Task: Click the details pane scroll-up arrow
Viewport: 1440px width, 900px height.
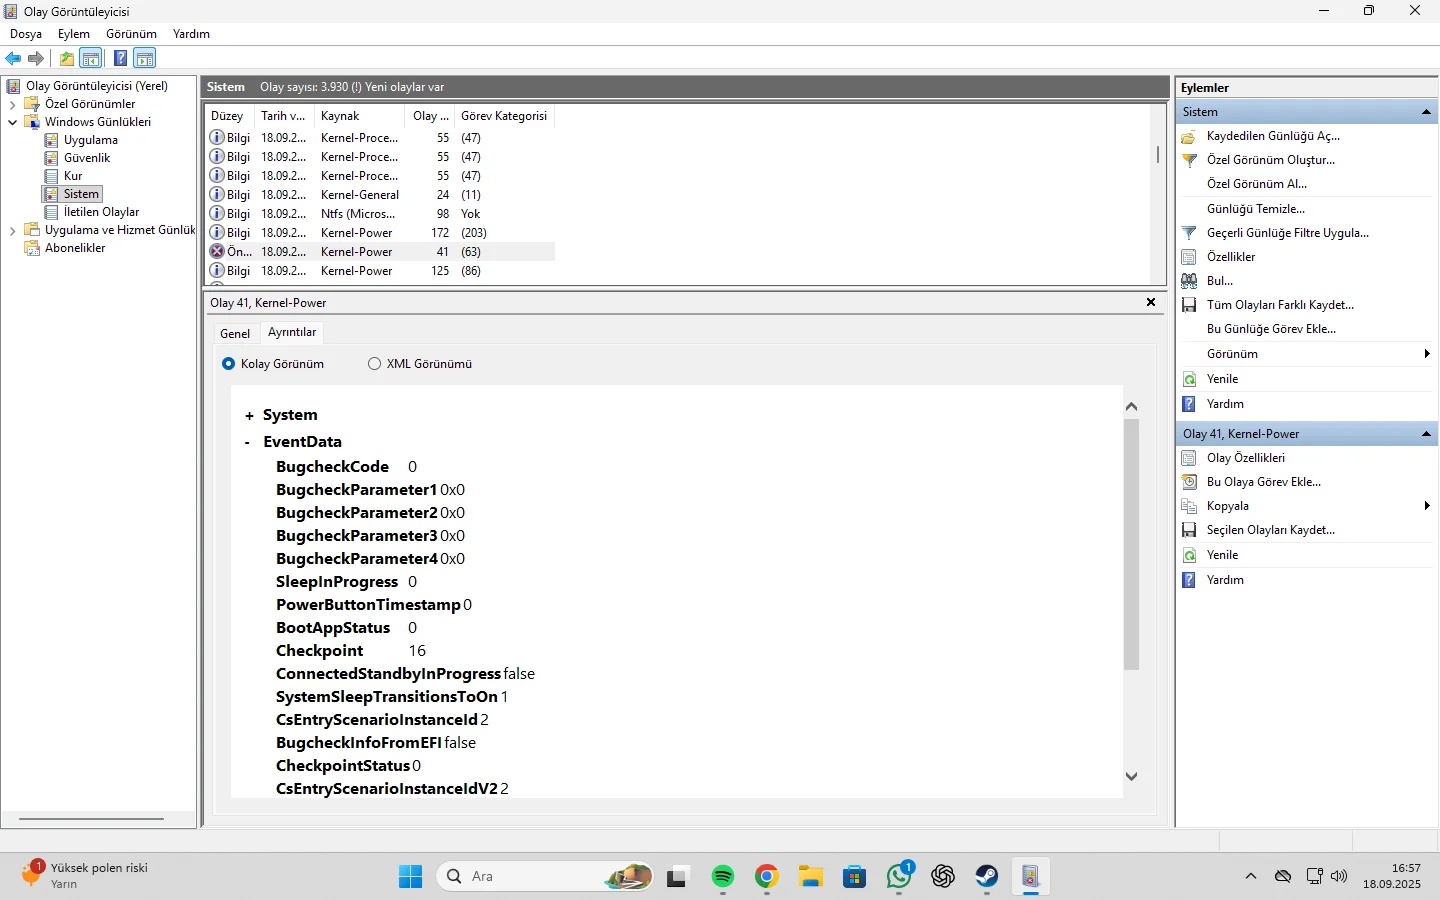Action: click(x=1132, y=406)
